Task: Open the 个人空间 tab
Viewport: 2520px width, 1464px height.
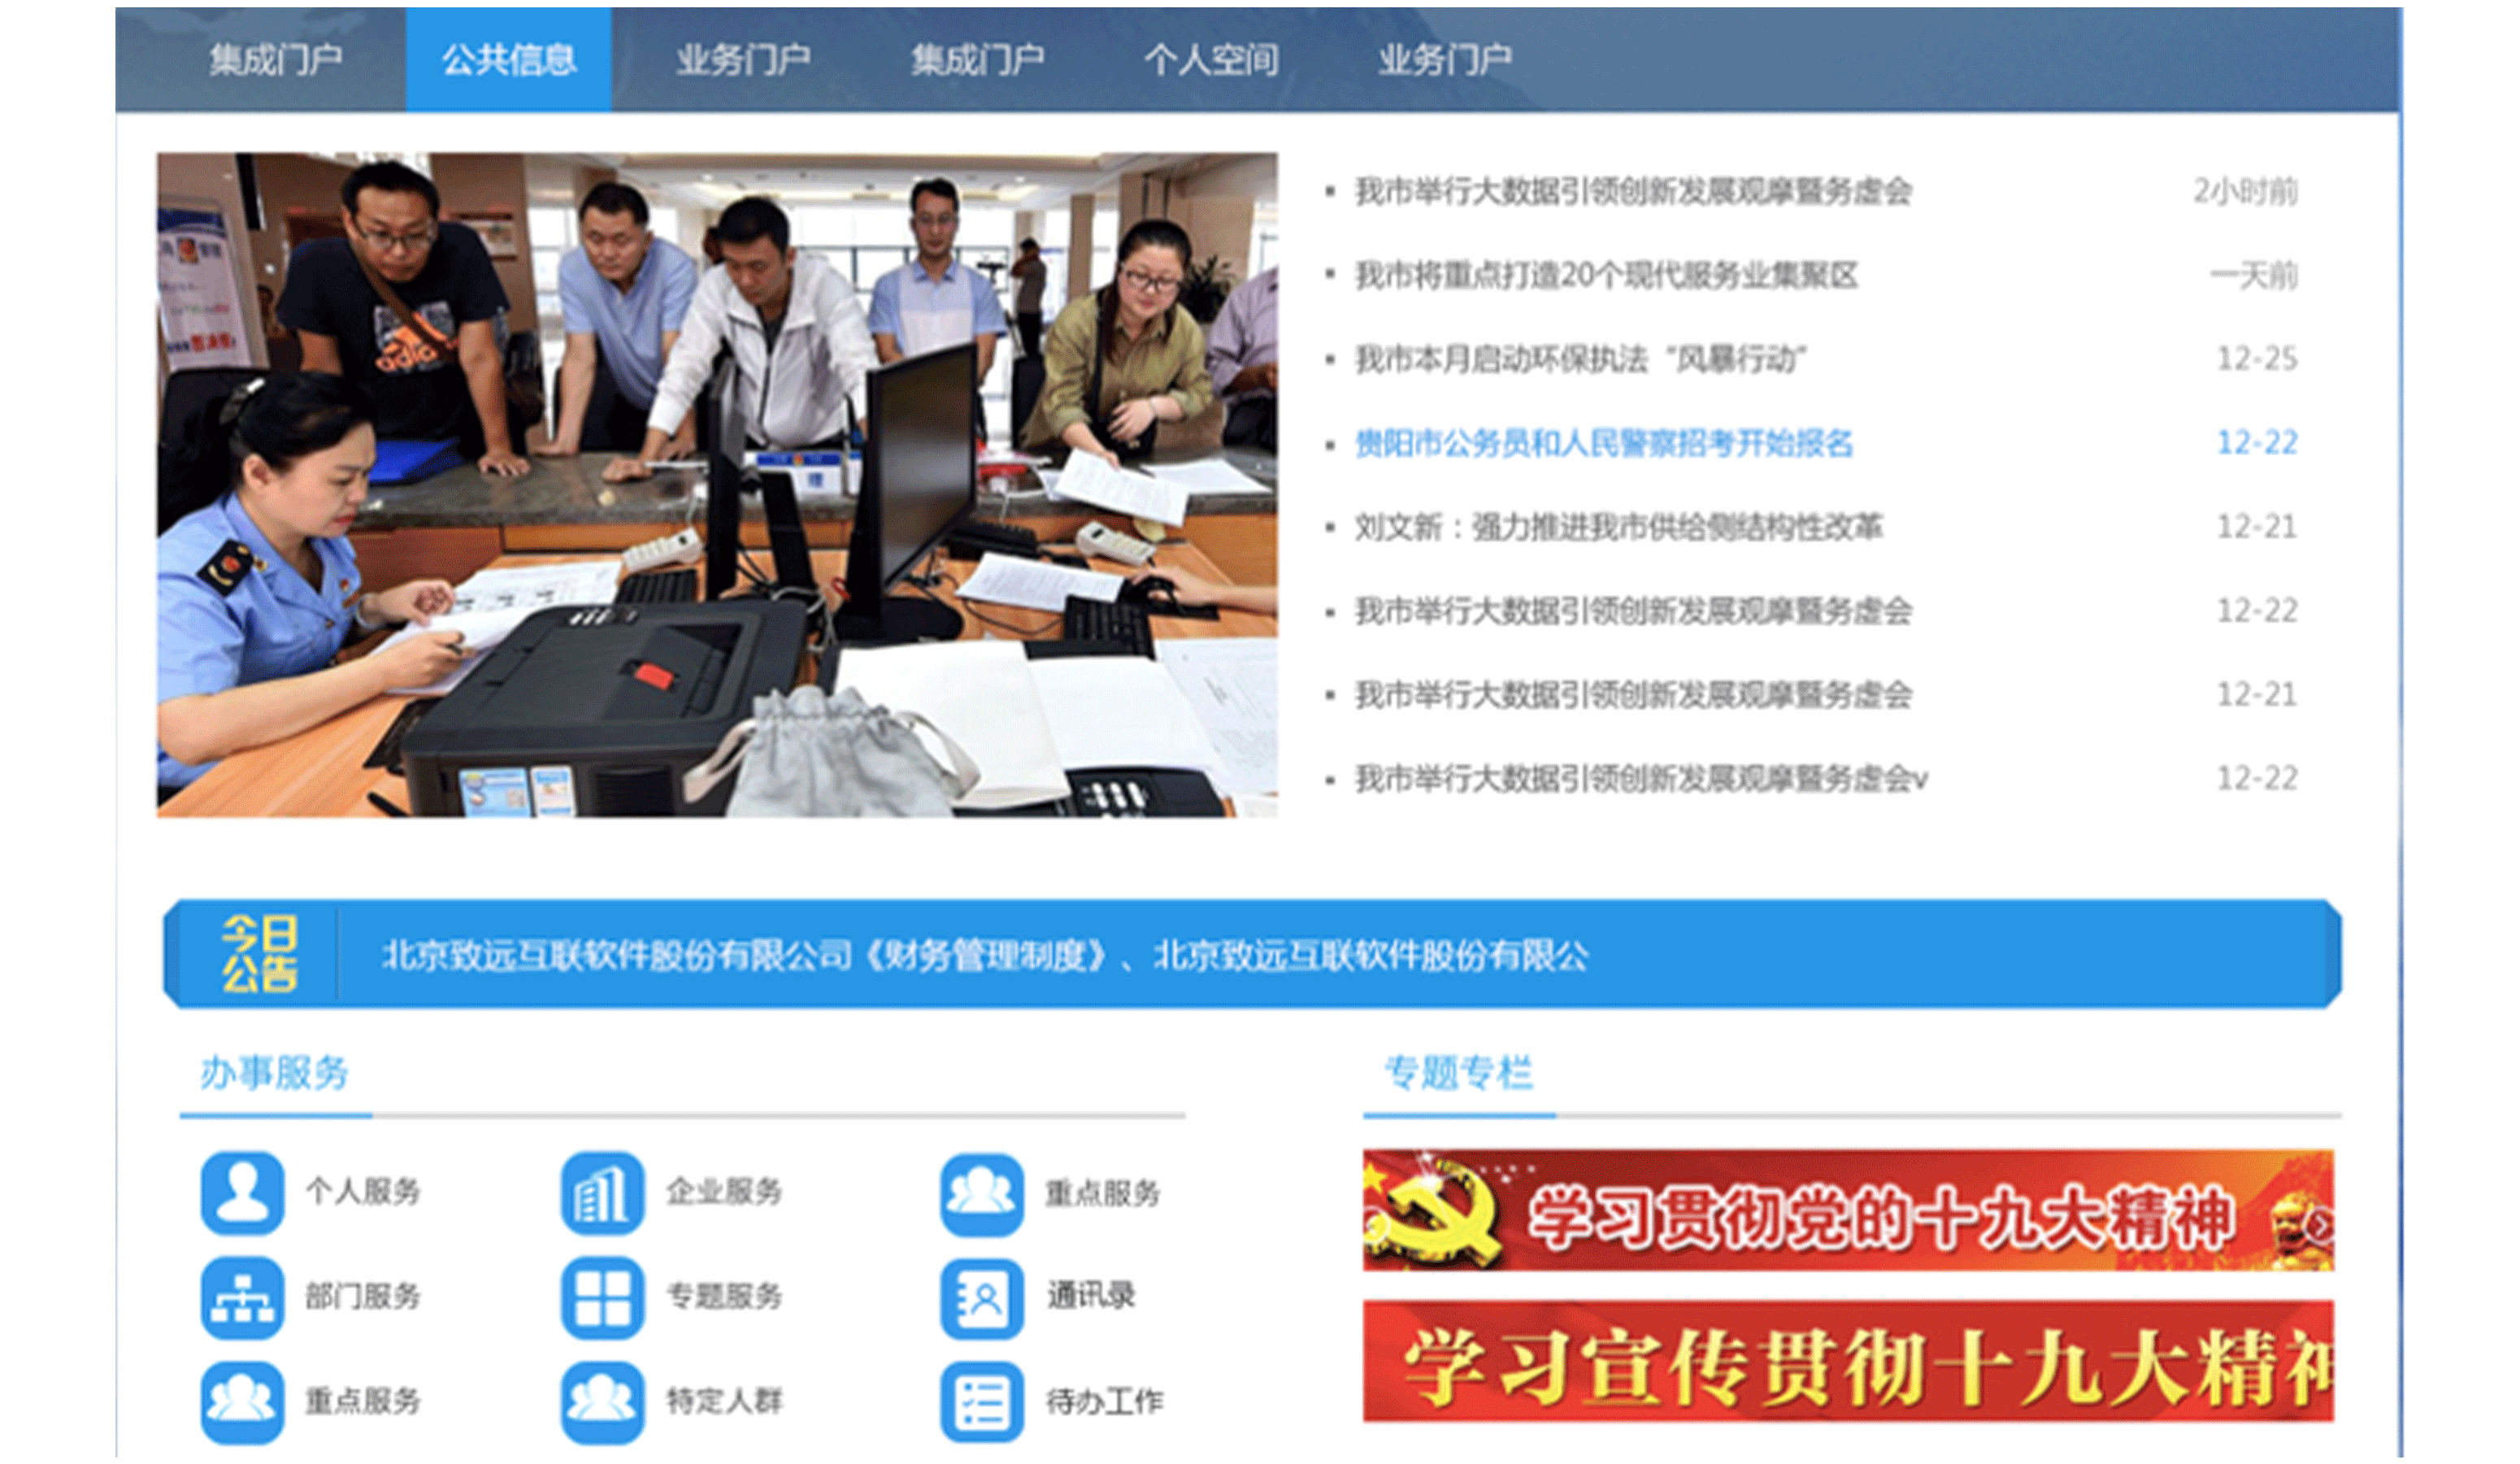Action: pos(1210,60)
